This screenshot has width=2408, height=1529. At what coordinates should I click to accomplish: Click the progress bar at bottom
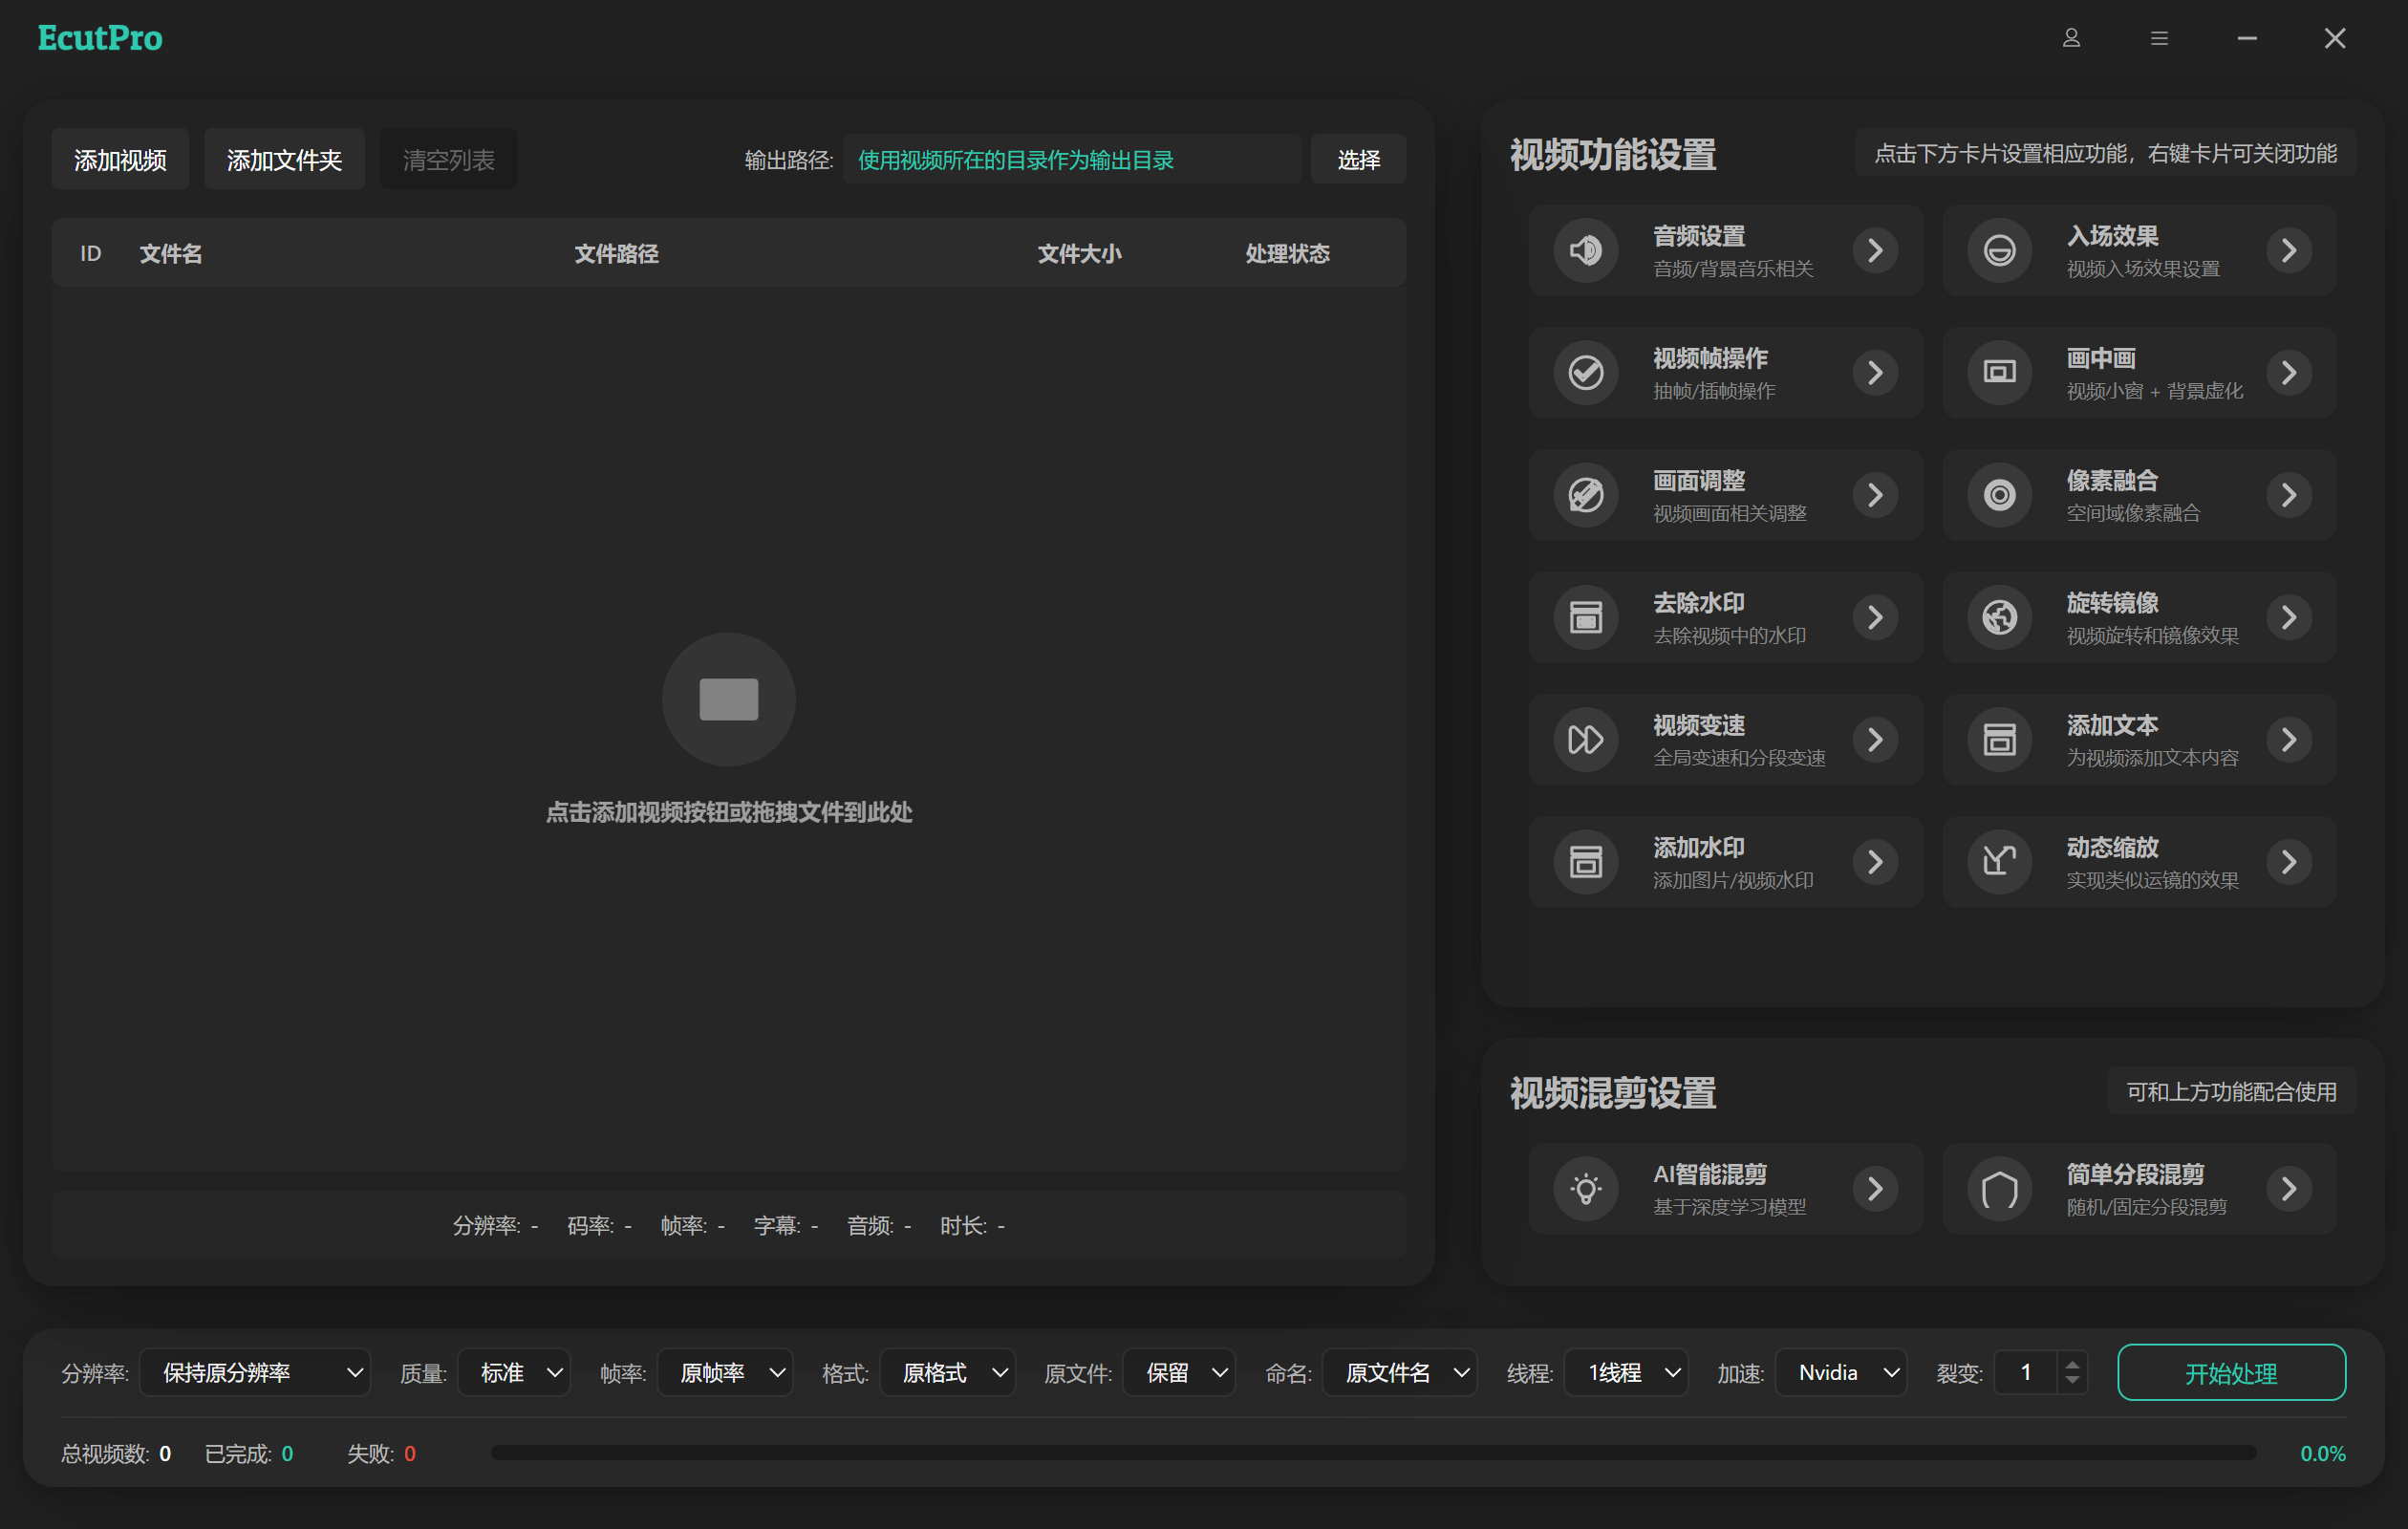pos(1373,1453)
